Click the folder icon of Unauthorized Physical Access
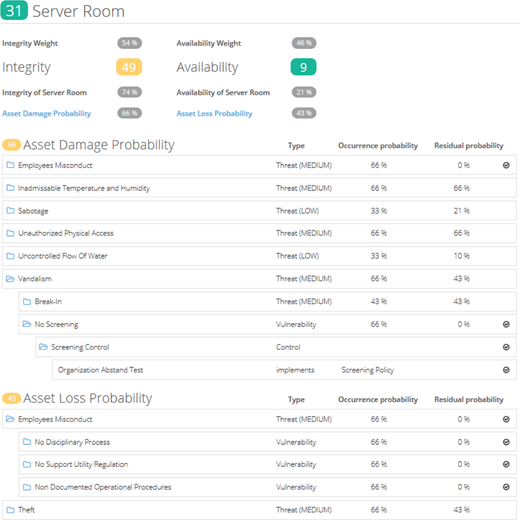Image resolution: width=520 pixels, height=520 pixels. [x=10, y=233]
